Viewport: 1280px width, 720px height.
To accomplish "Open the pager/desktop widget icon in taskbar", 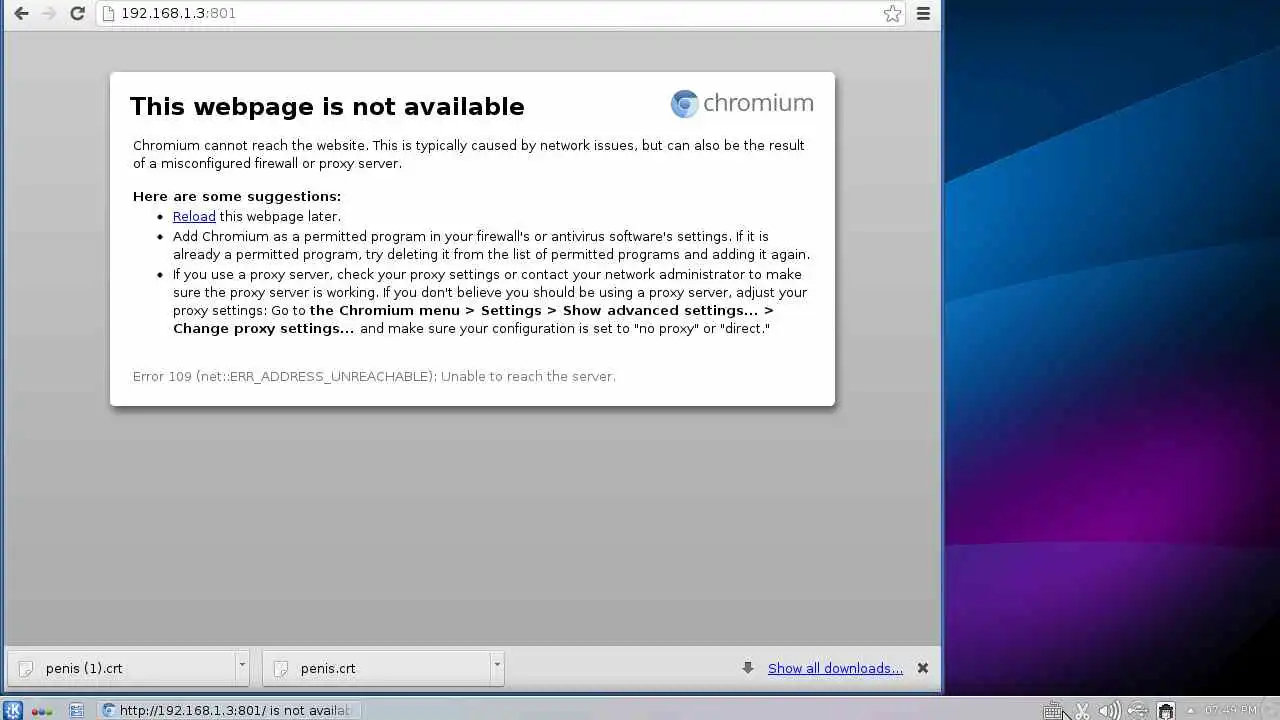I will [76, 710].
